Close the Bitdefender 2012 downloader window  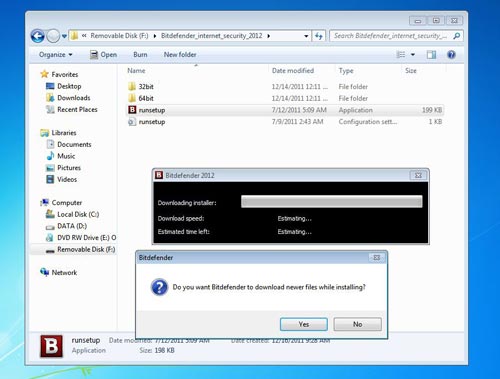point(418,175)
